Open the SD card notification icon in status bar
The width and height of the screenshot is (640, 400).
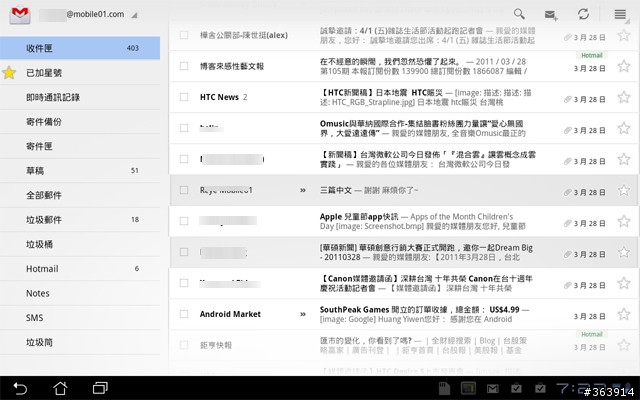click(444, 388)
